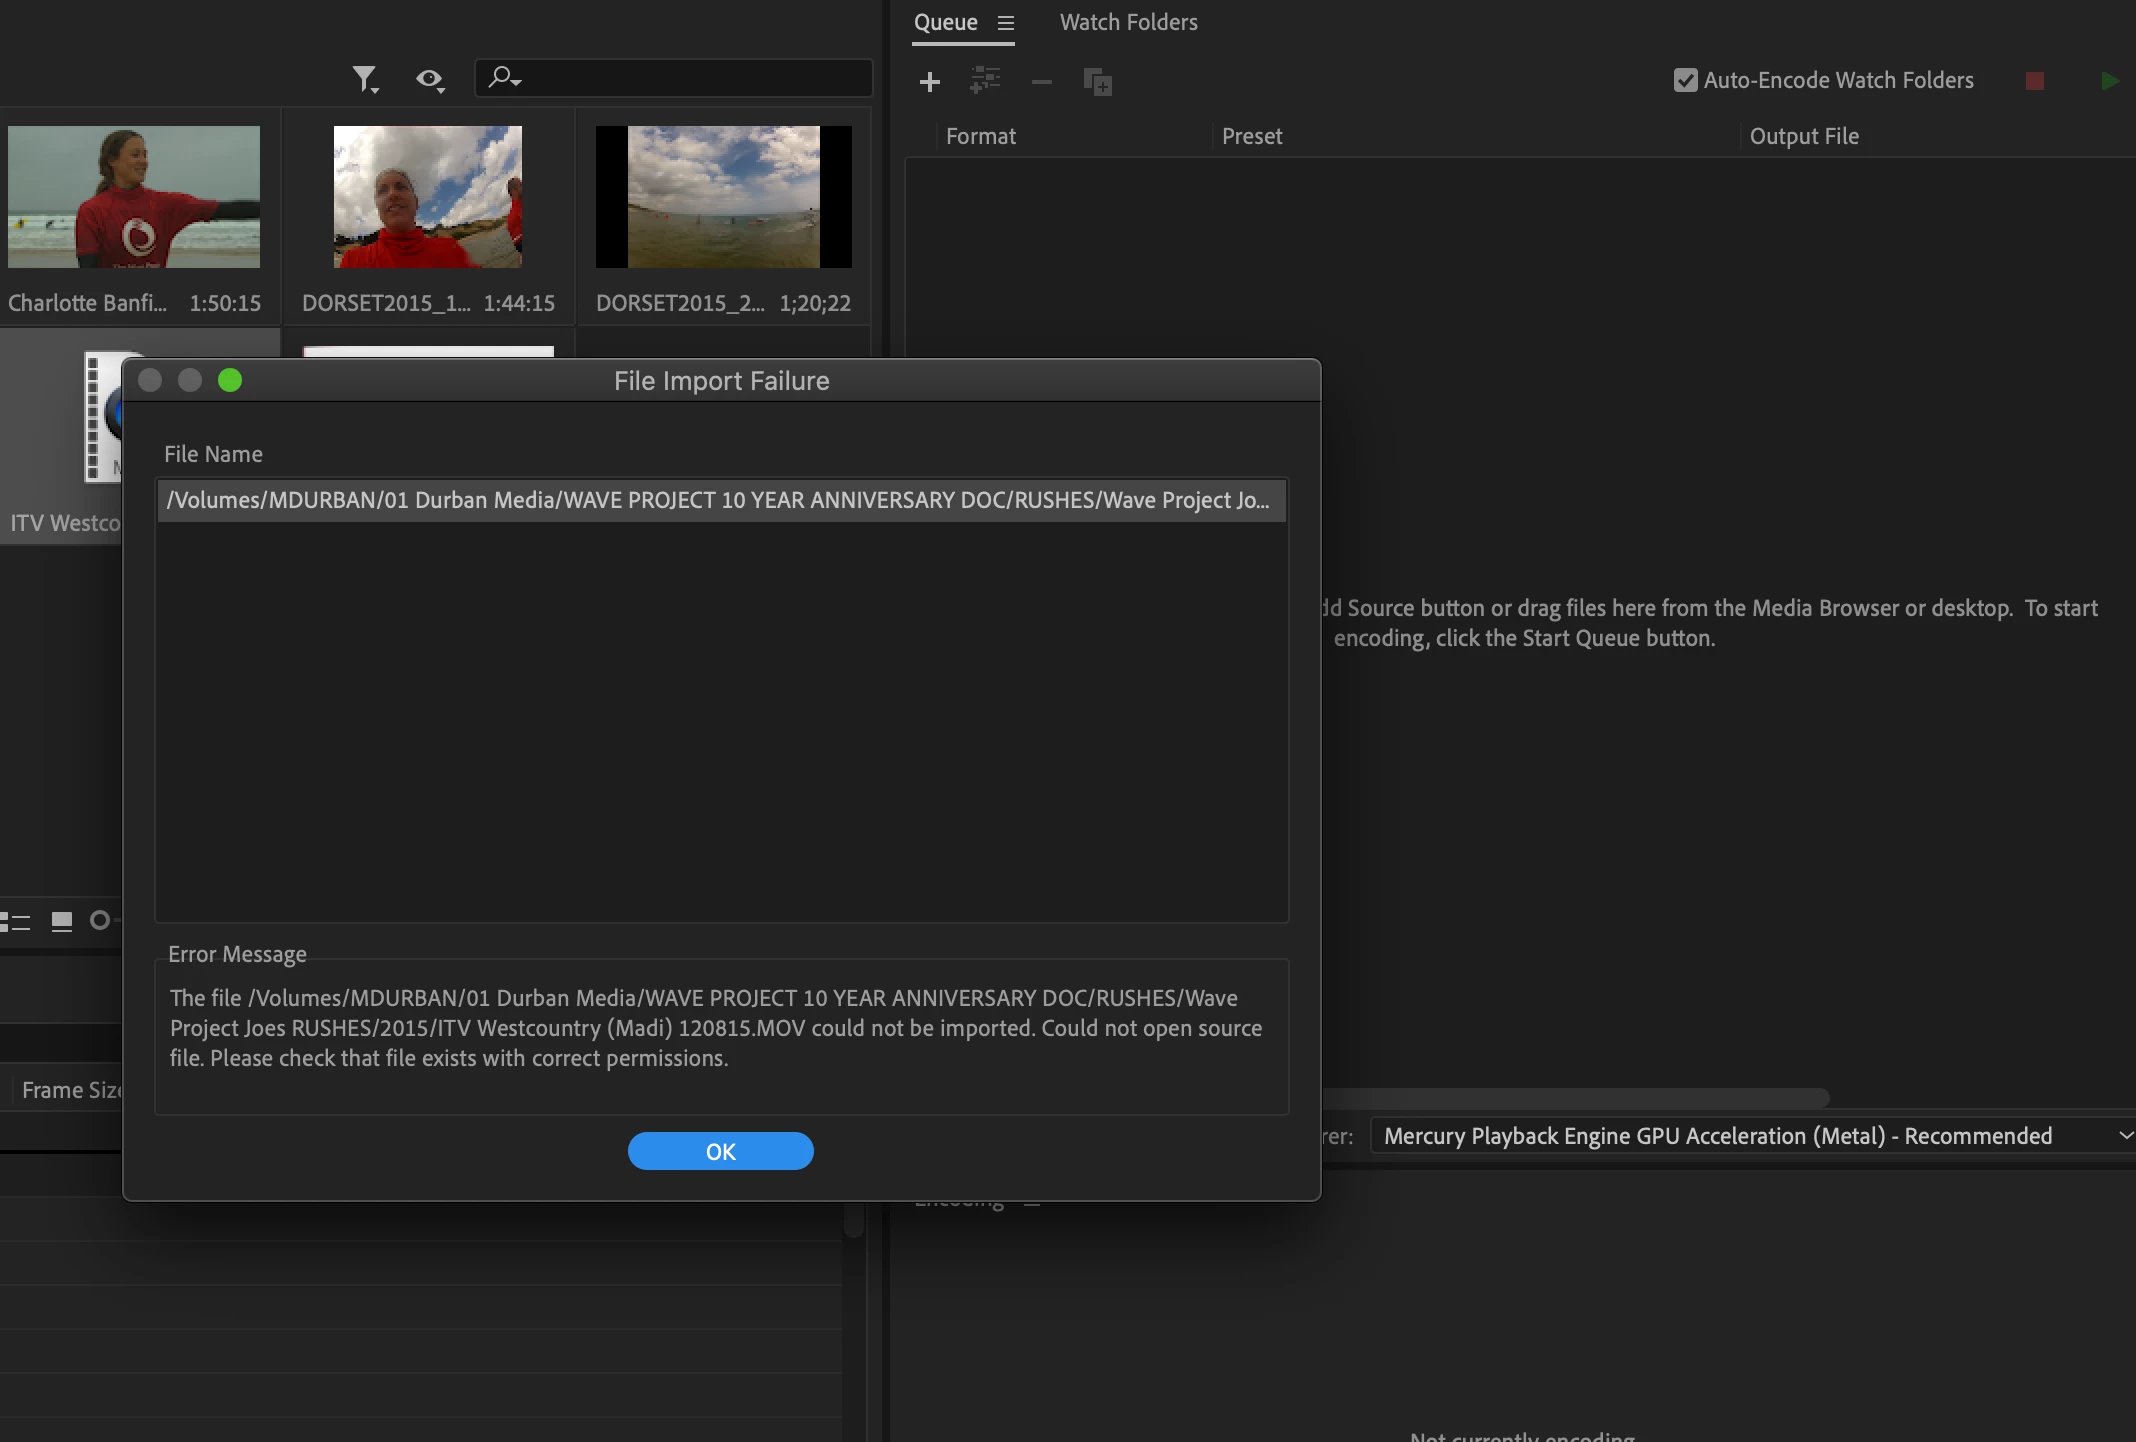Open the Queue panel hamburger menu
This screenshot has width=2136, height=1442.
click(x=1006, y=23)
